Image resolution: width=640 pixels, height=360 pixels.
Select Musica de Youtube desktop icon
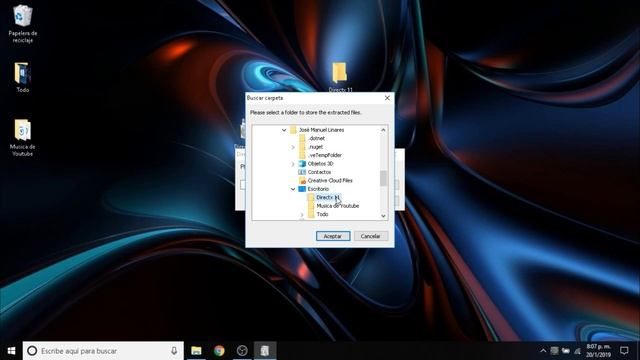(x=22, y=138)
